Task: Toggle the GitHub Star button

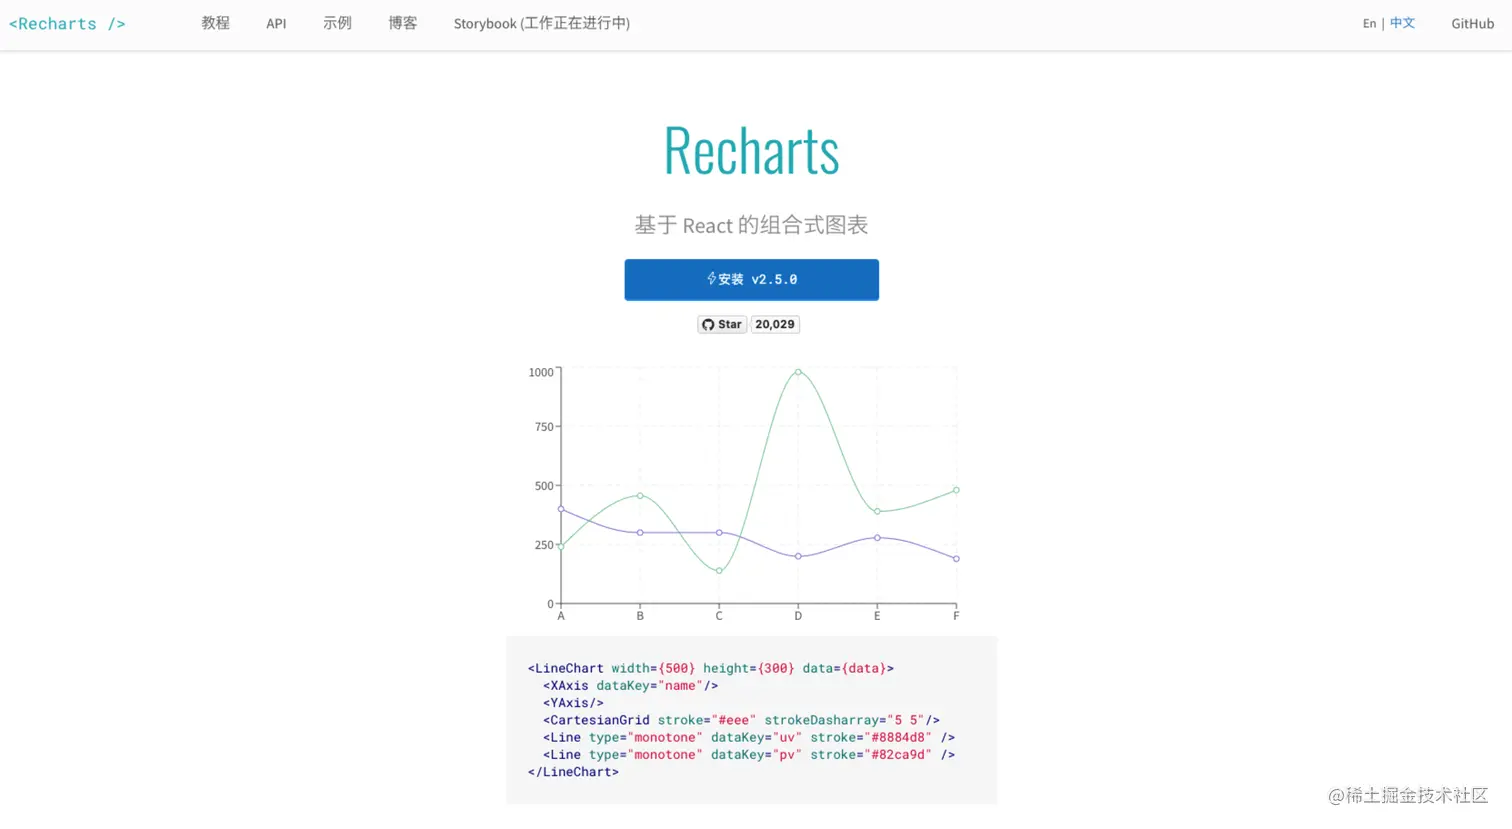Action: click(x=721, y=324)
